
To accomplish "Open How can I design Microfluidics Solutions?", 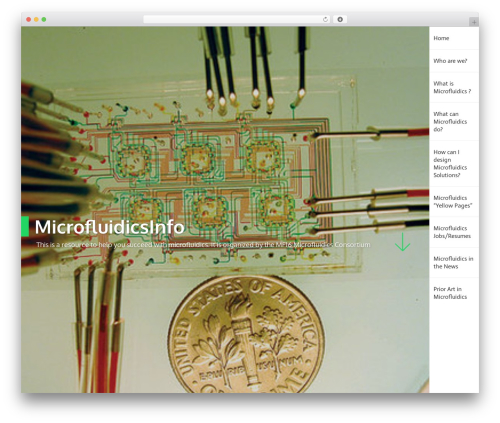I will point(450,163).
